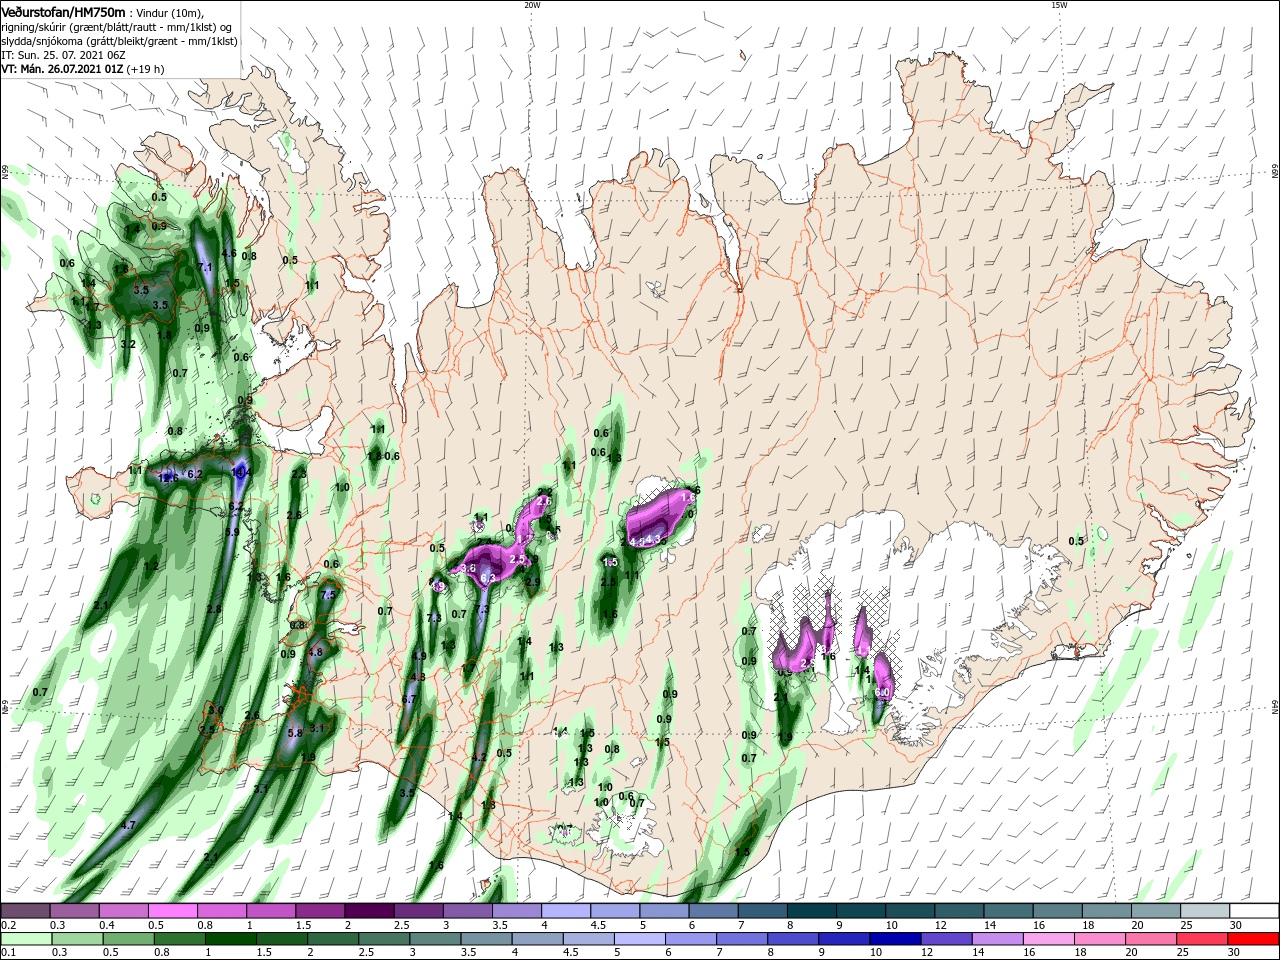1280x960 pixels.
Task: Click the 6.2 precipitation value on the map
Action: [194, 474]
